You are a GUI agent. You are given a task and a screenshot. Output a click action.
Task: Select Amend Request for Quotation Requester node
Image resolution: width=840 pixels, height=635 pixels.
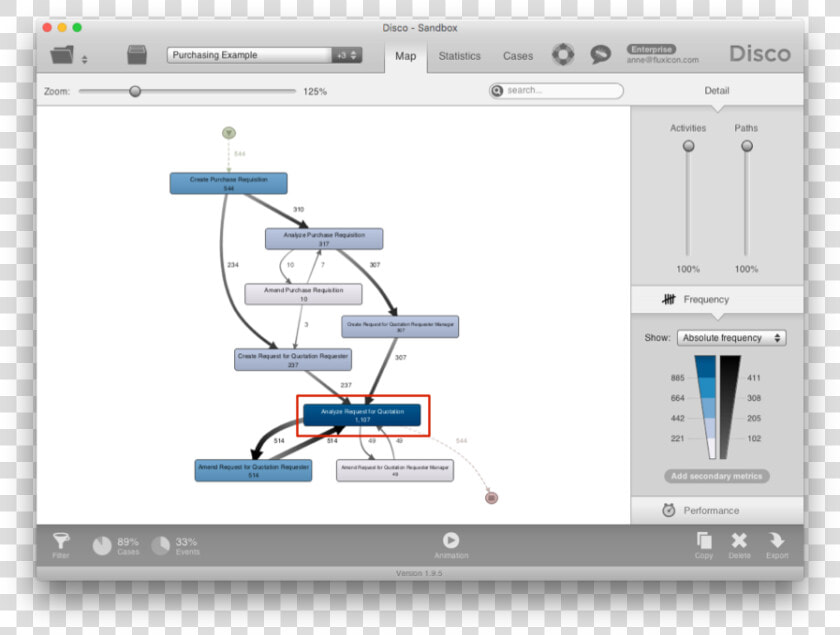click(253, 470)
